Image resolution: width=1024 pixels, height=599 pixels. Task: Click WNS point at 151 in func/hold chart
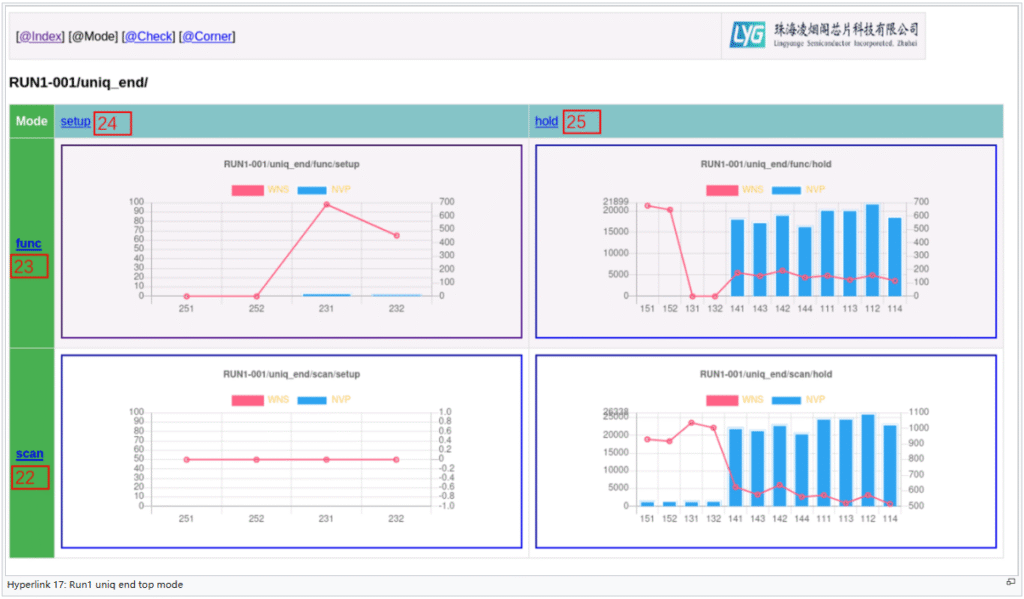coord(647,206)
